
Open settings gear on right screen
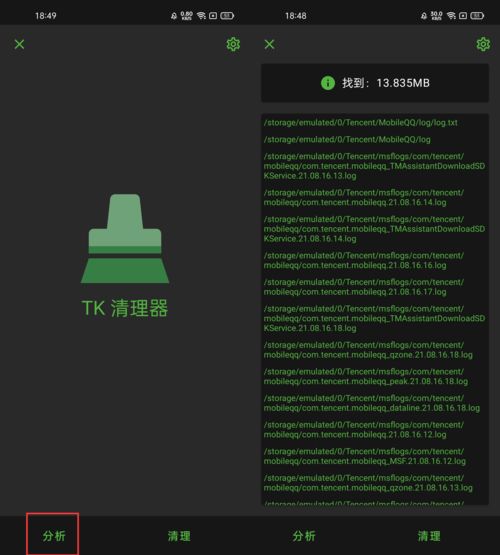tap(483, 45)
